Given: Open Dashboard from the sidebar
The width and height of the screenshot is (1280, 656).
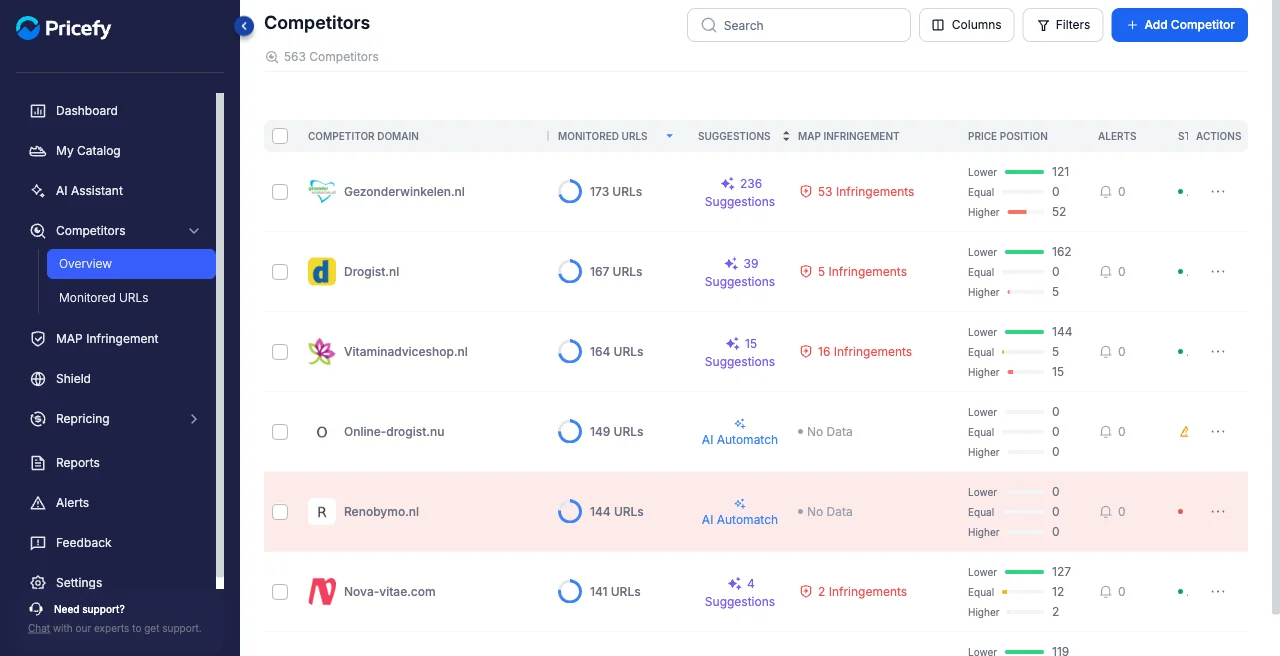Looking at the screenshot, I should (x=86, y=111).
